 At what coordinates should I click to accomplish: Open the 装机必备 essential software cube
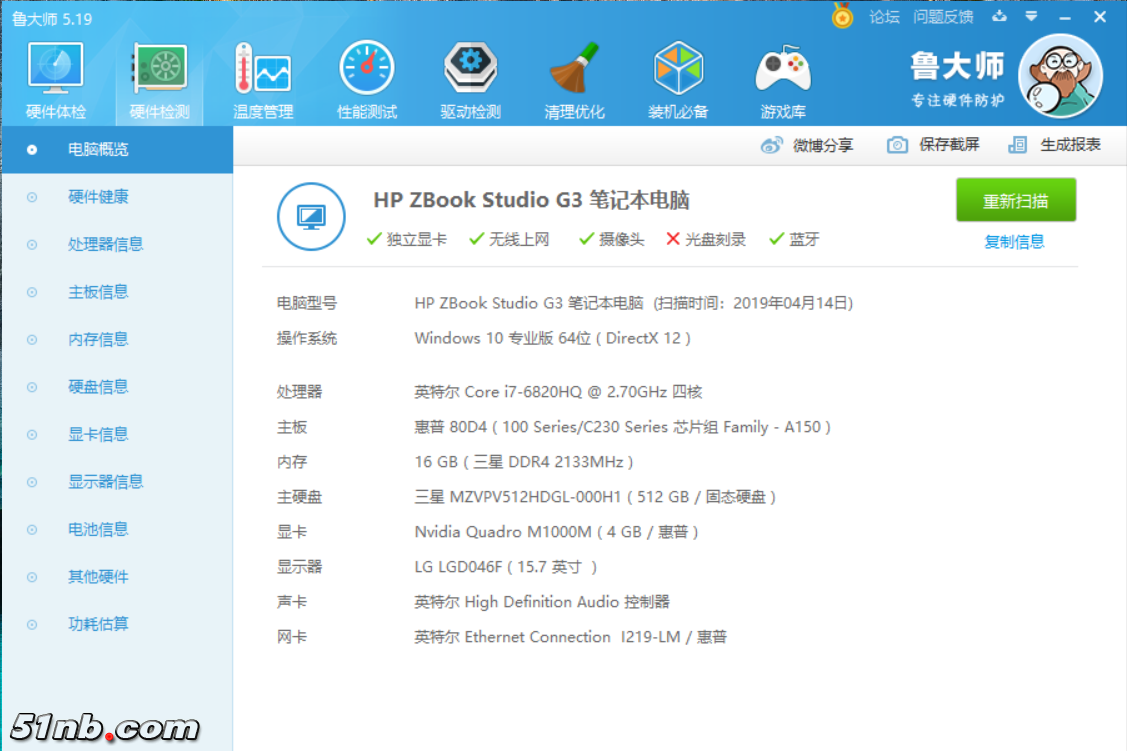click(678, 81)
